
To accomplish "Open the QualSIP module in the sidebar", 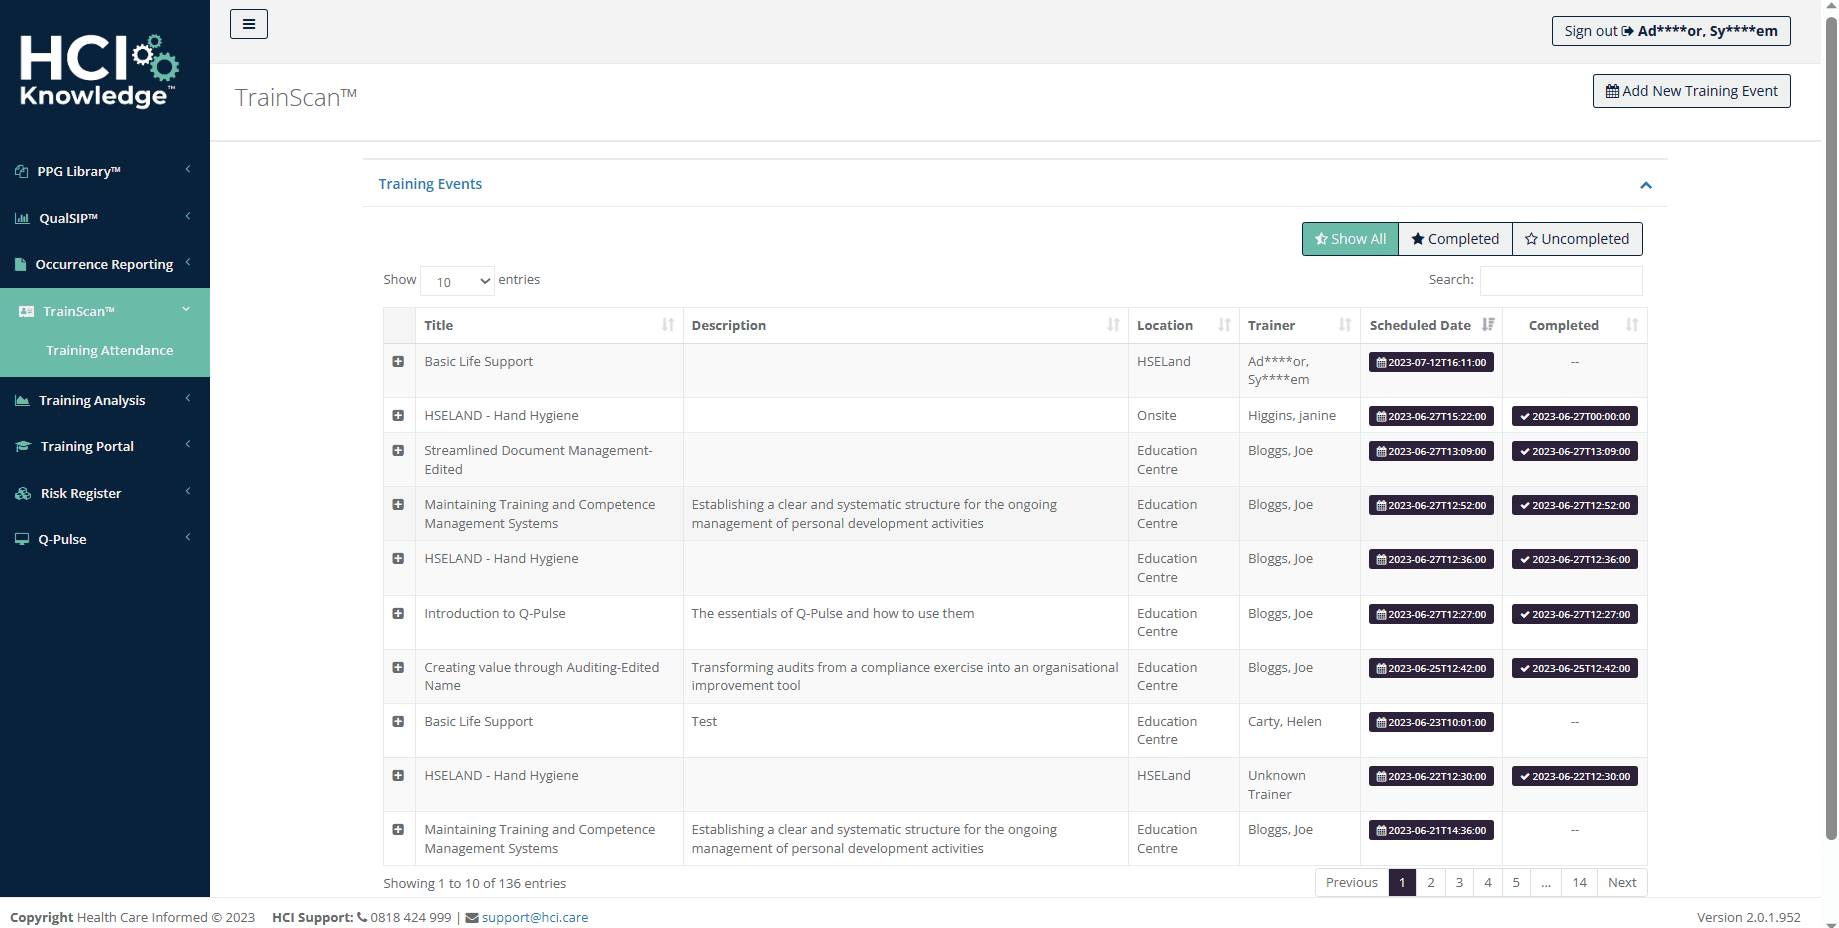I will point(20,217).
